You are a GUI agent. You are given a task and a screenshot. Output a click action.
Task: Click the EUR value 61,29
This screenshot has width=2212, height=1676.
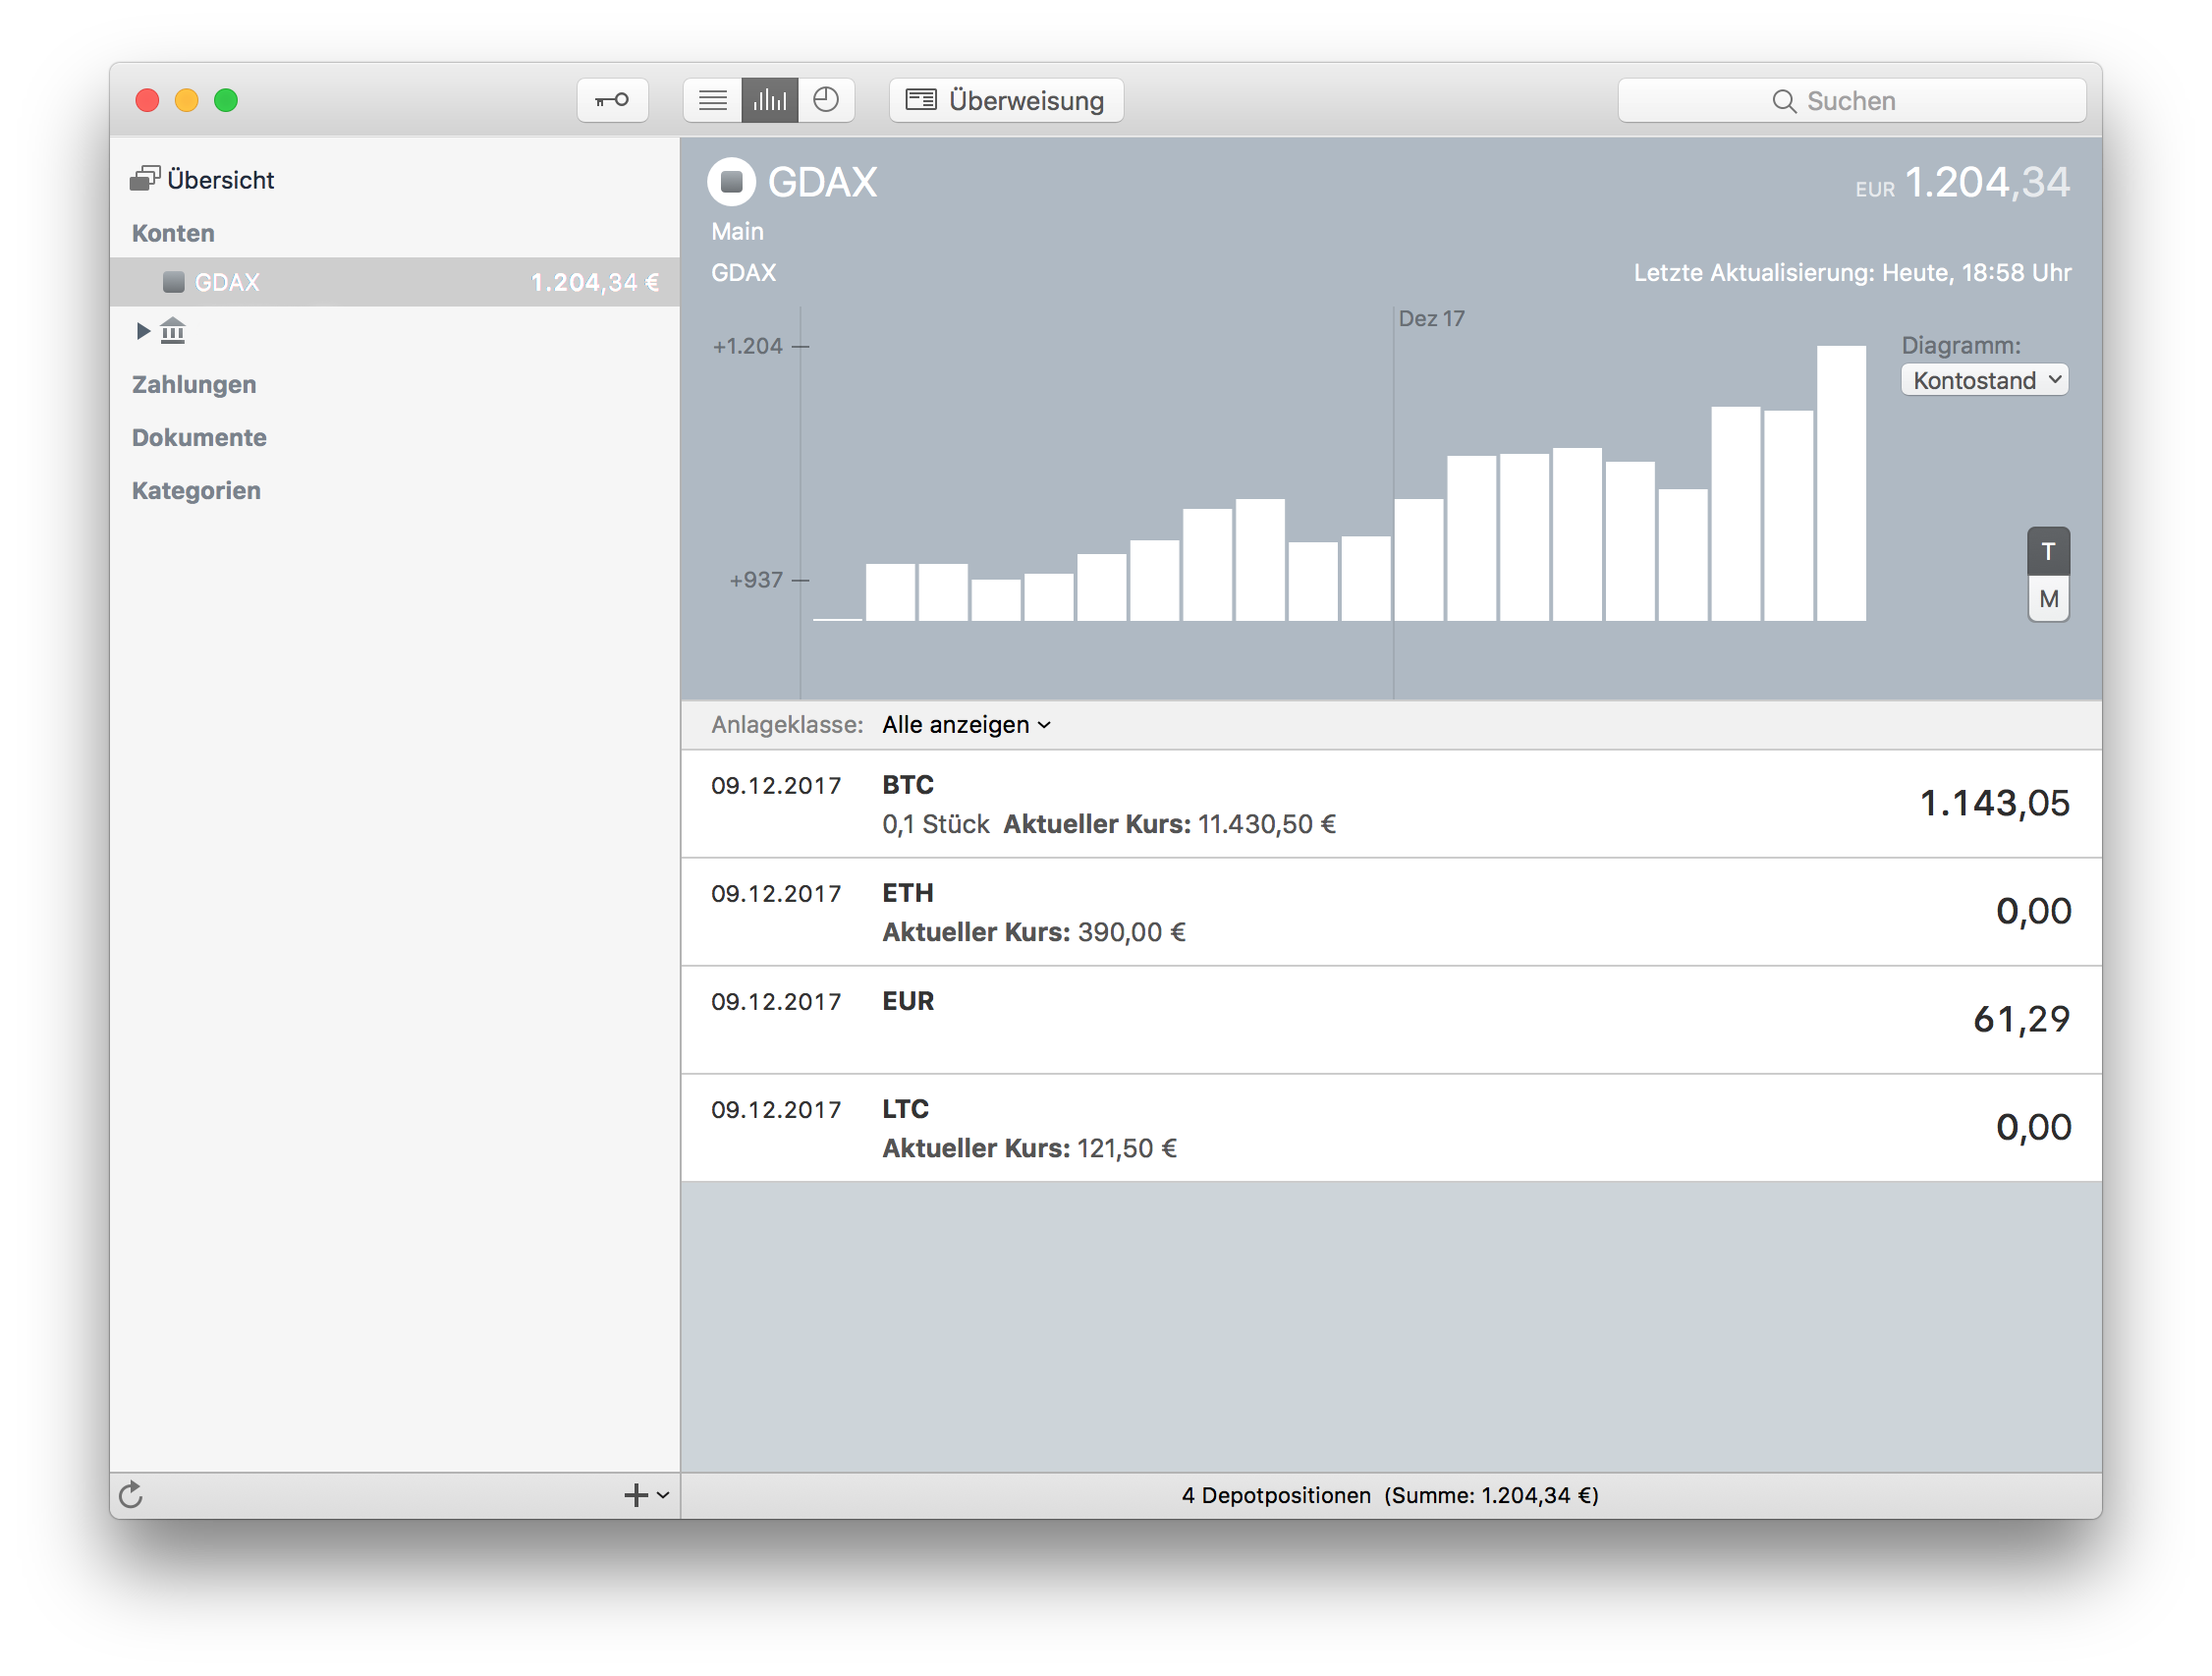coord(2021,1019)
